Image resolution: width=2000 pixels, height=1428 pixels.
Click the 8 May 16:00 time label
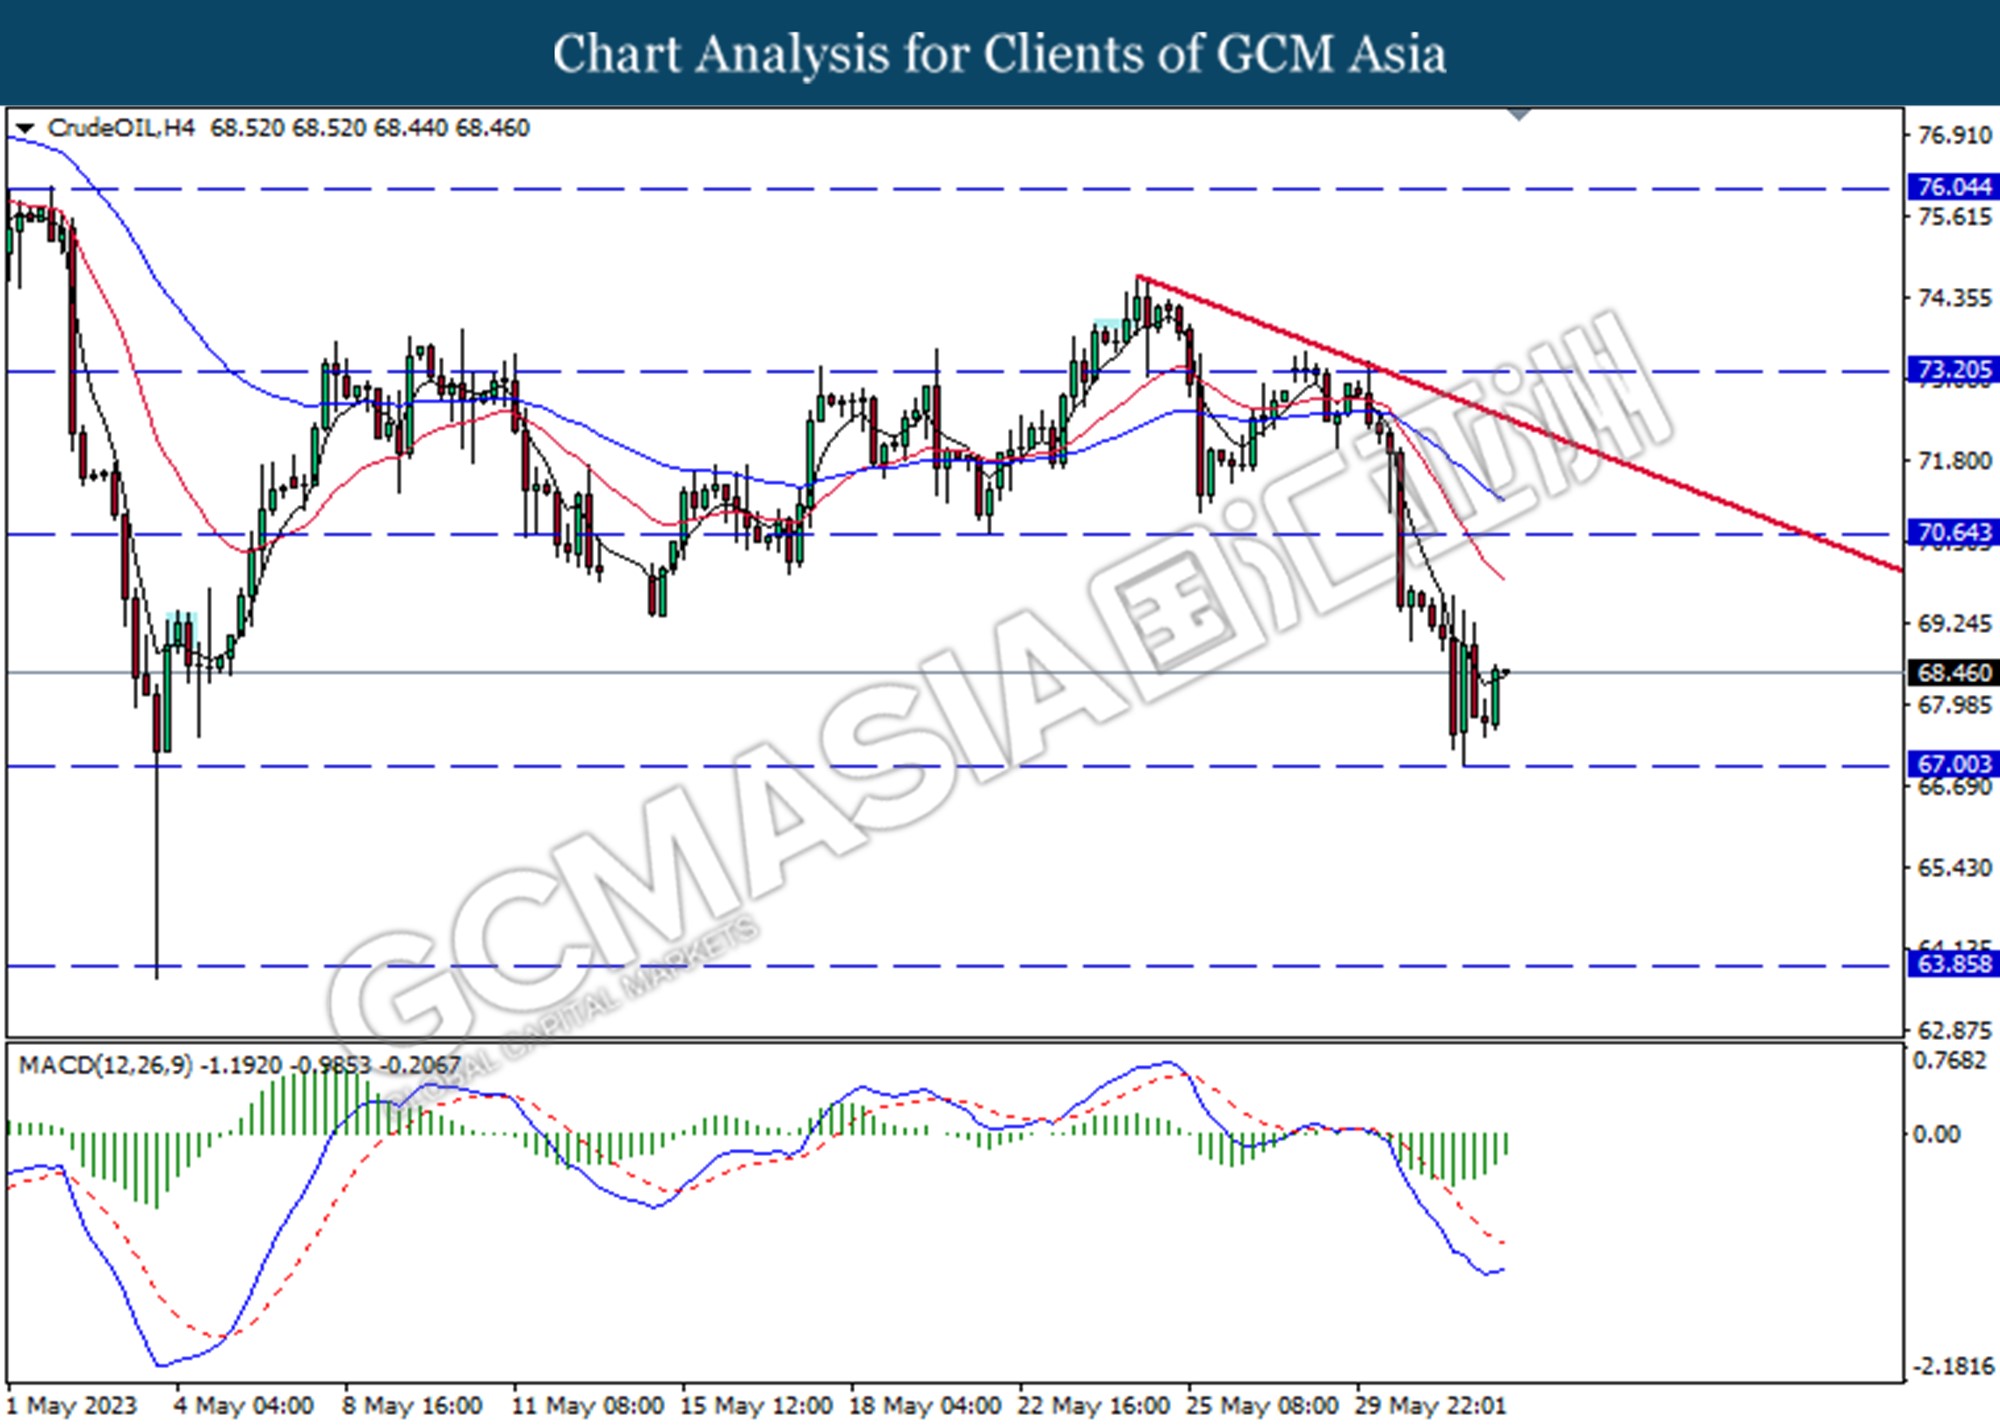pyautogui.click(x=411, y=1406)
